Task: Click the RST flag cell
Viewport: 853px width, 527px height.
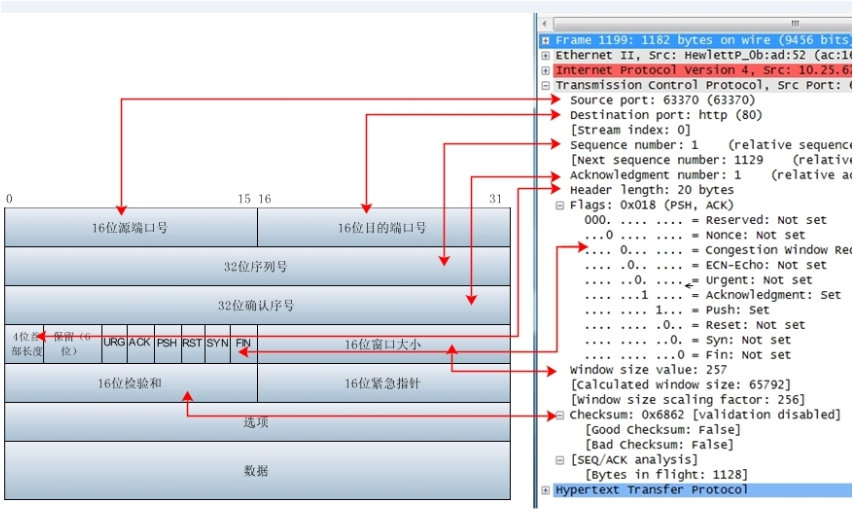Action: 193,344
